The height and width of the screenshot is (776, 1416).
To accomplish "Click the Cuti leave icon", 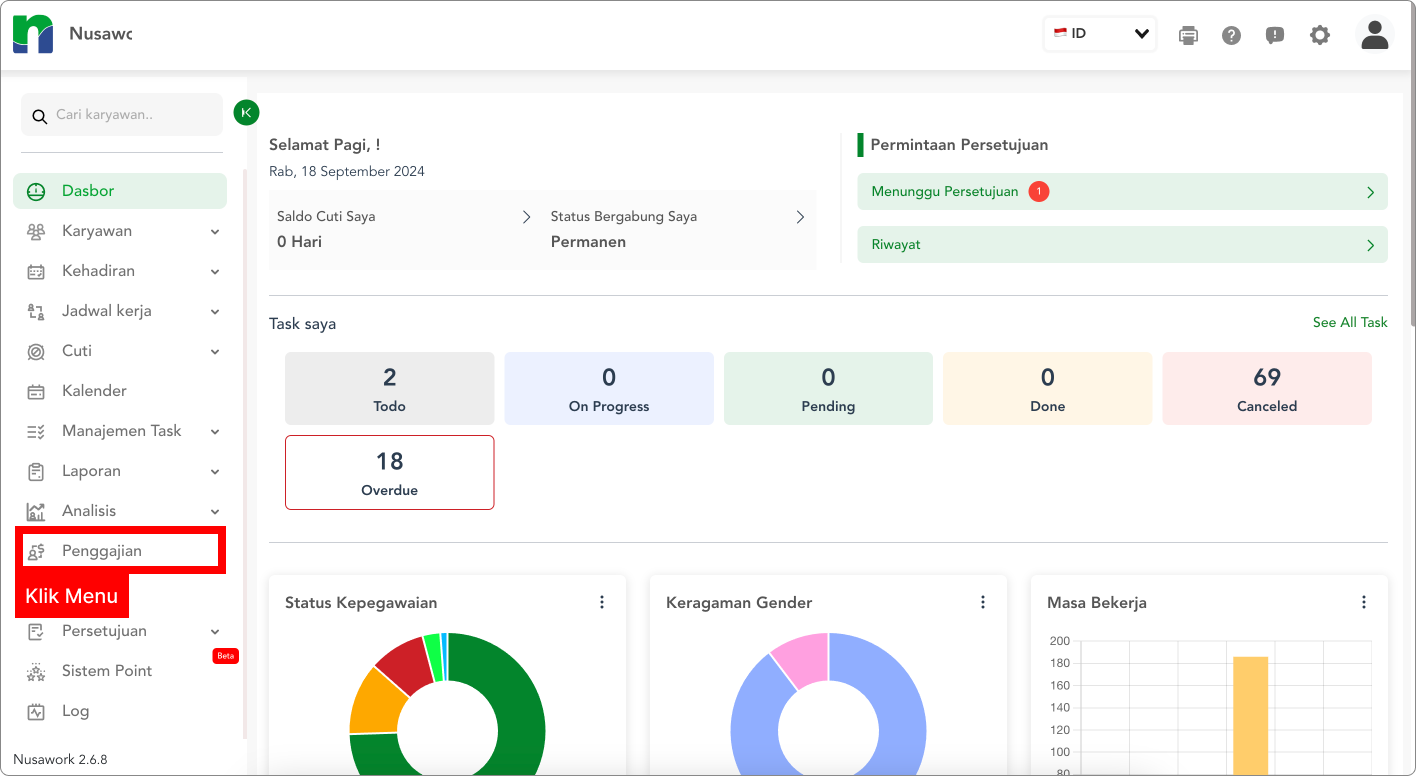I will tap(36, 351).
